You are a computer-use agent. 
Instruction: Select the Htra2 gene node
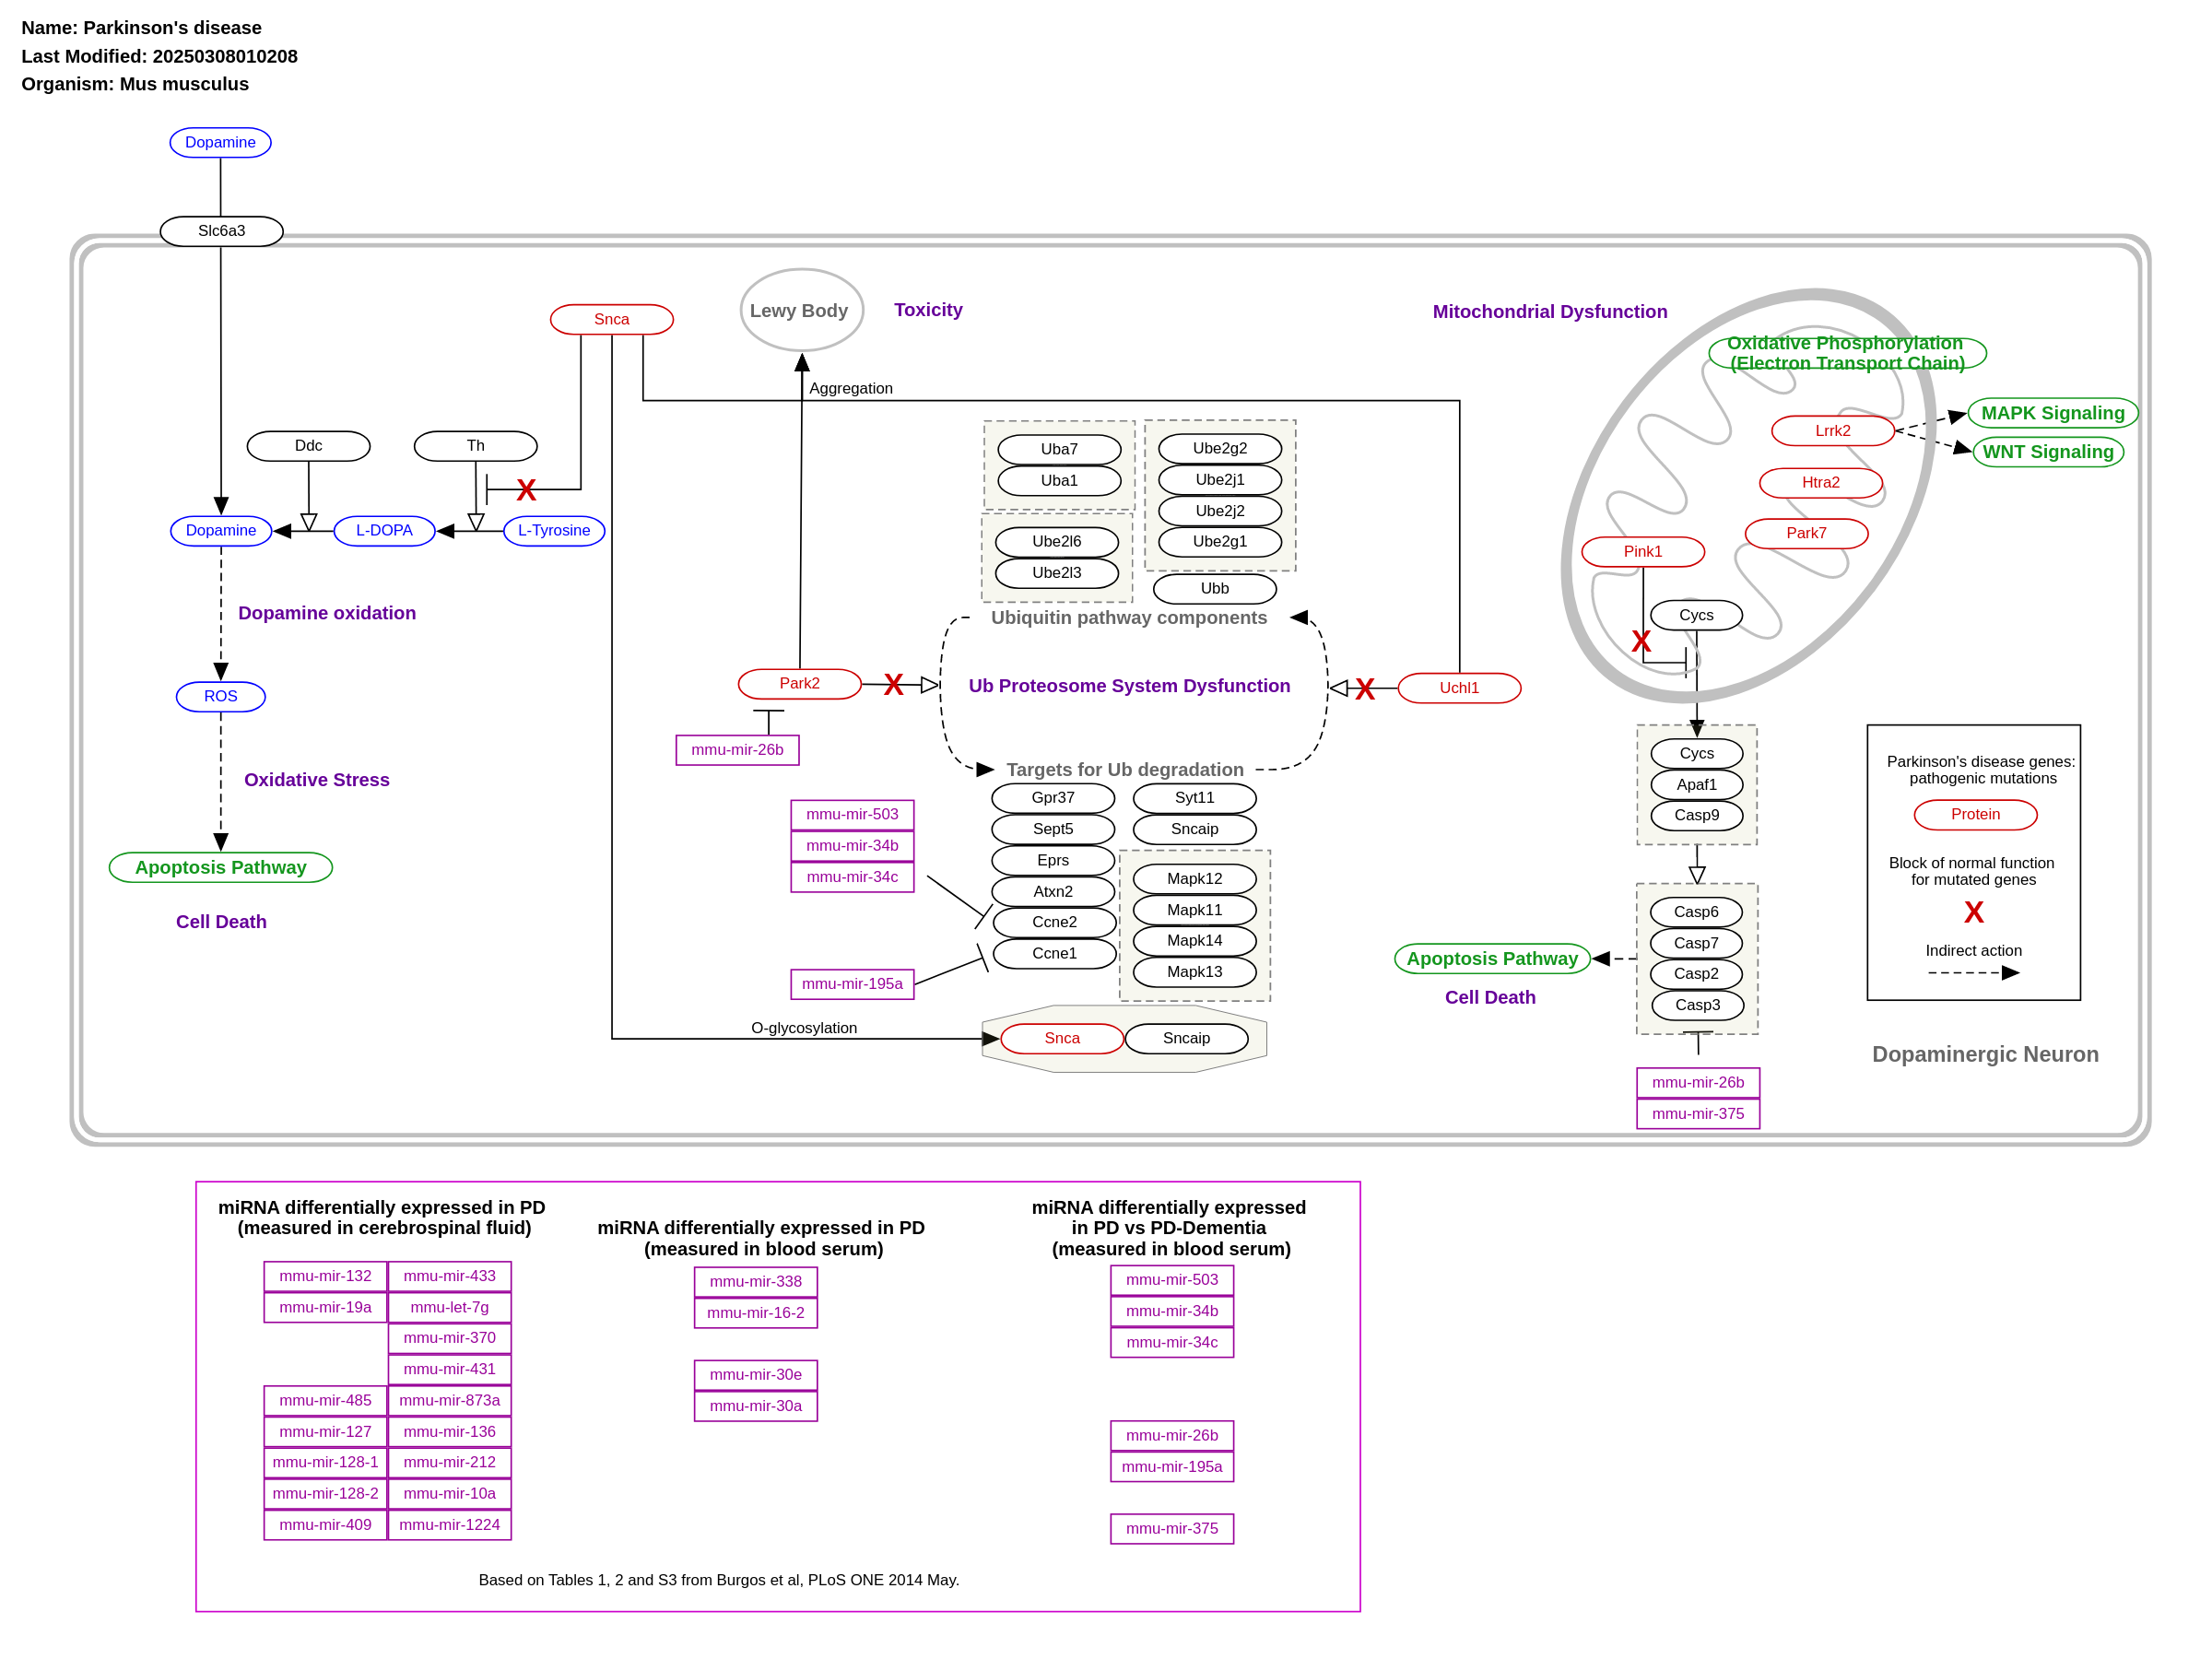(1821, 482)
